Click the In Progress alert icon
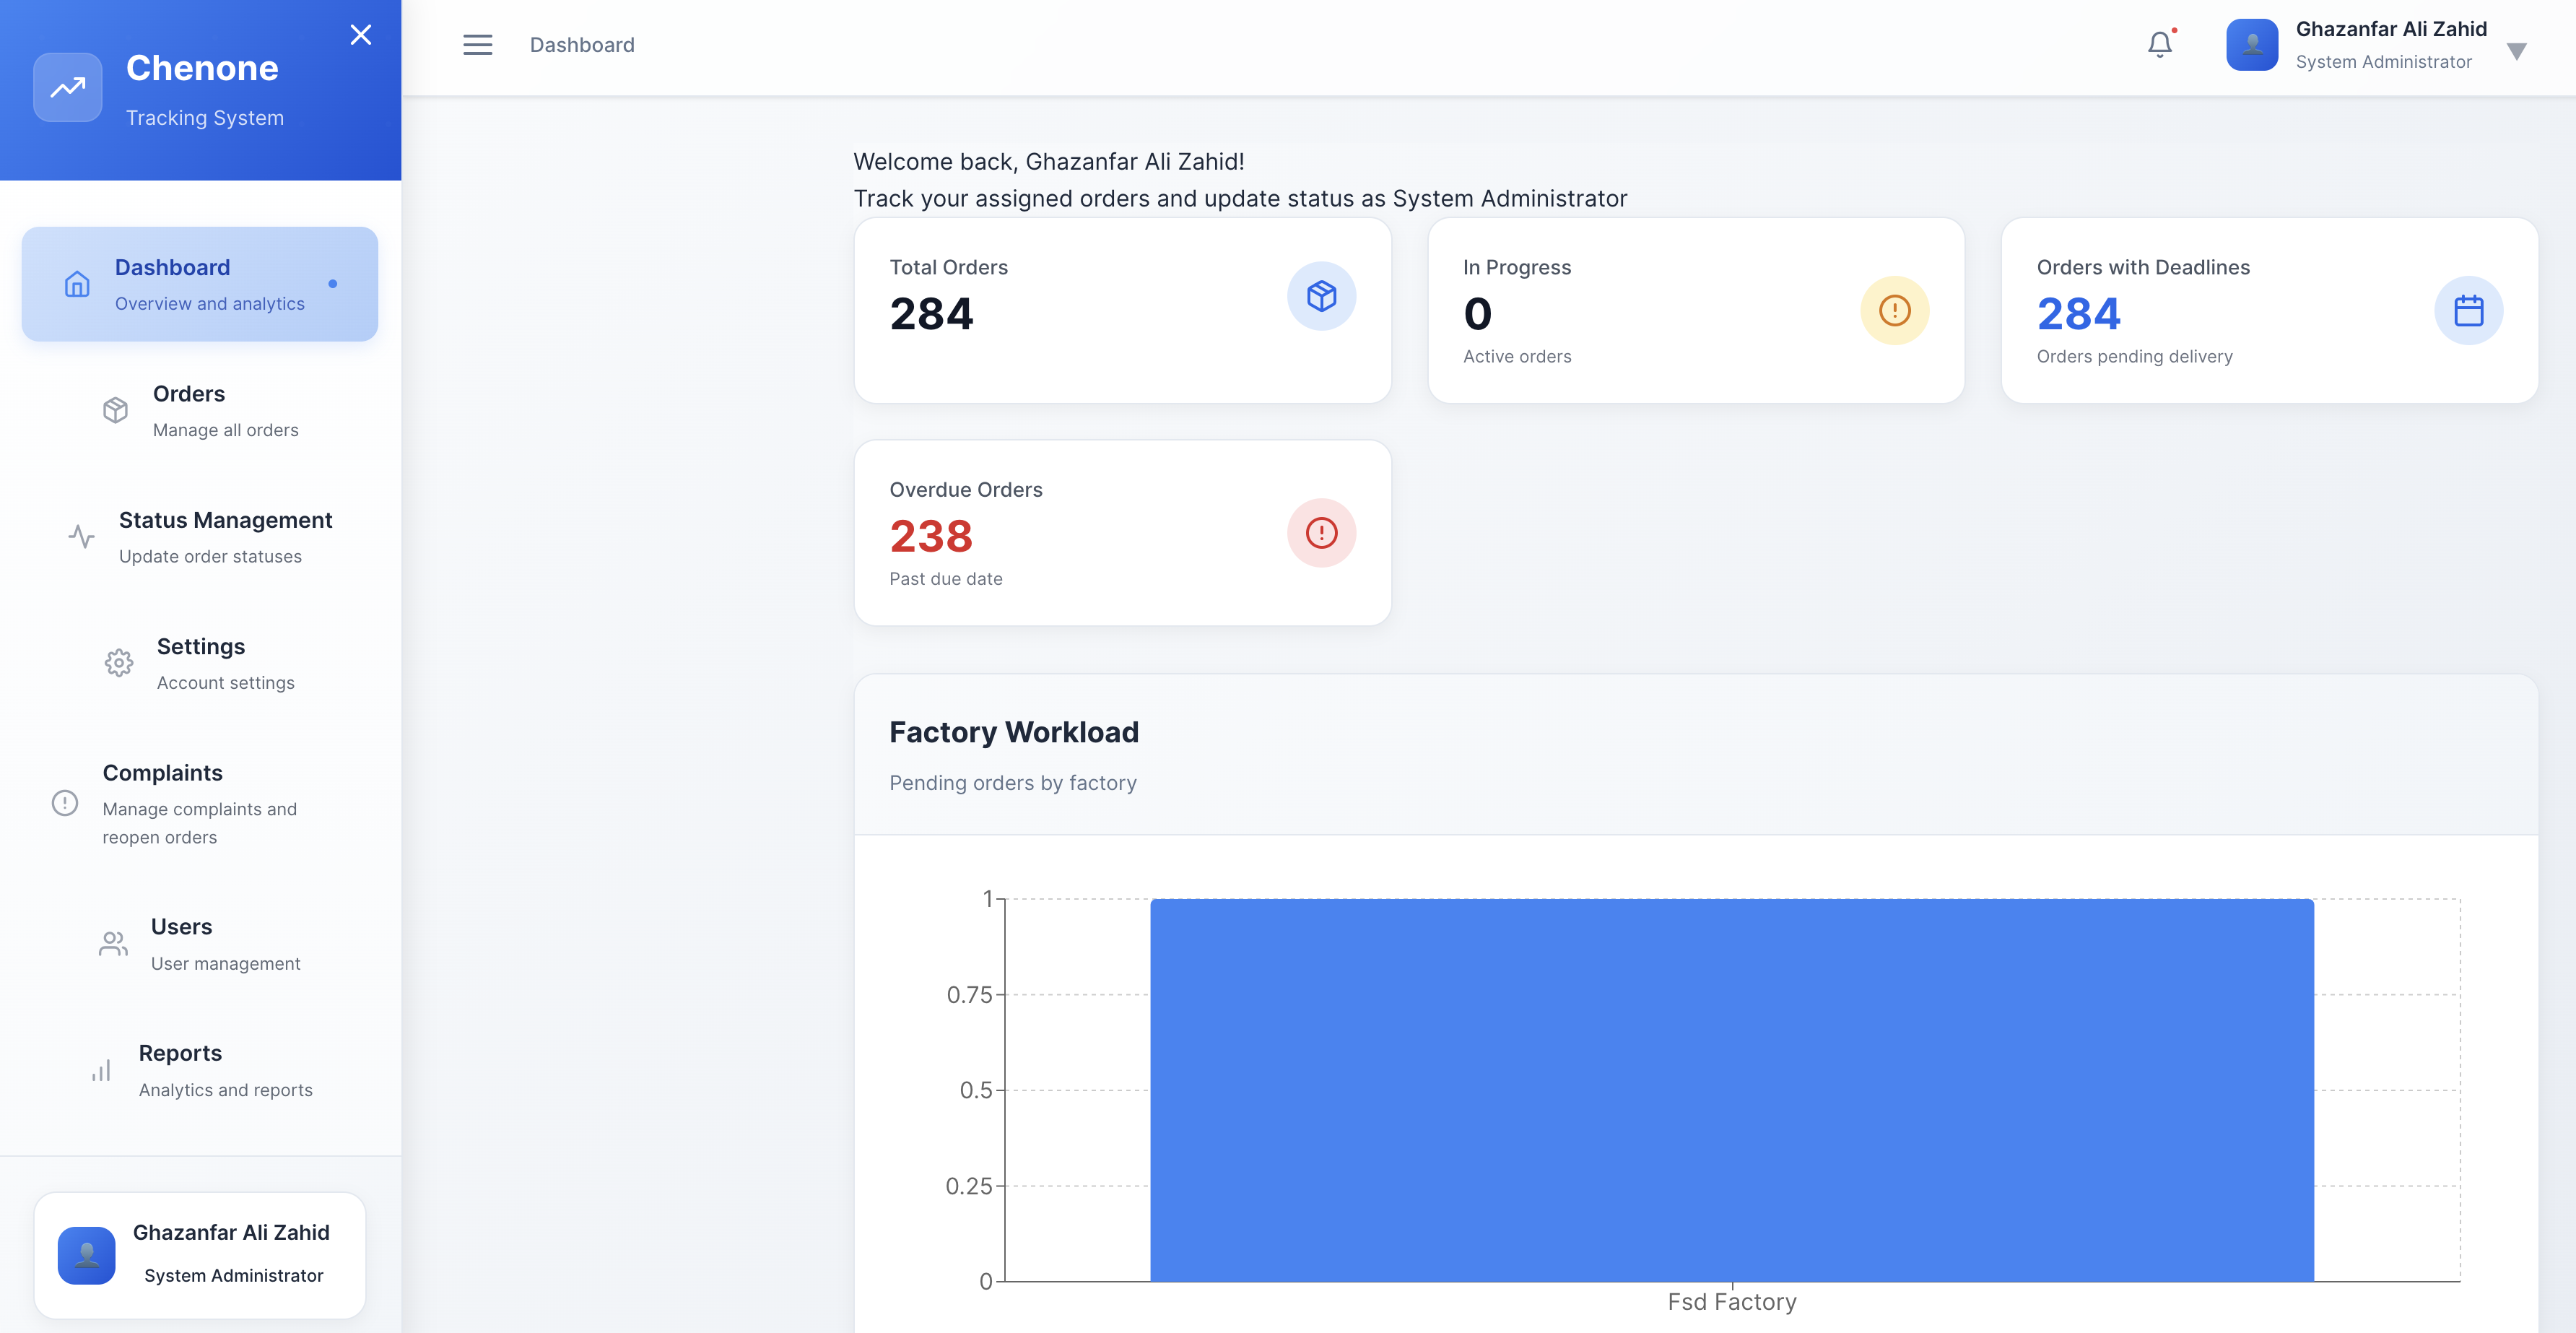Image resolution: width=2576 pixels, height=1333 pixels. click(x=1894, y=311)
